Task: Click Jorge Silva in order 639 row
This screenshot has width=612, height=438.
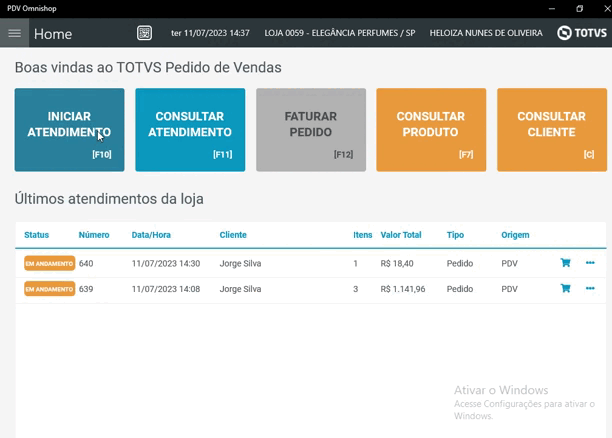Action: point(240,289)
